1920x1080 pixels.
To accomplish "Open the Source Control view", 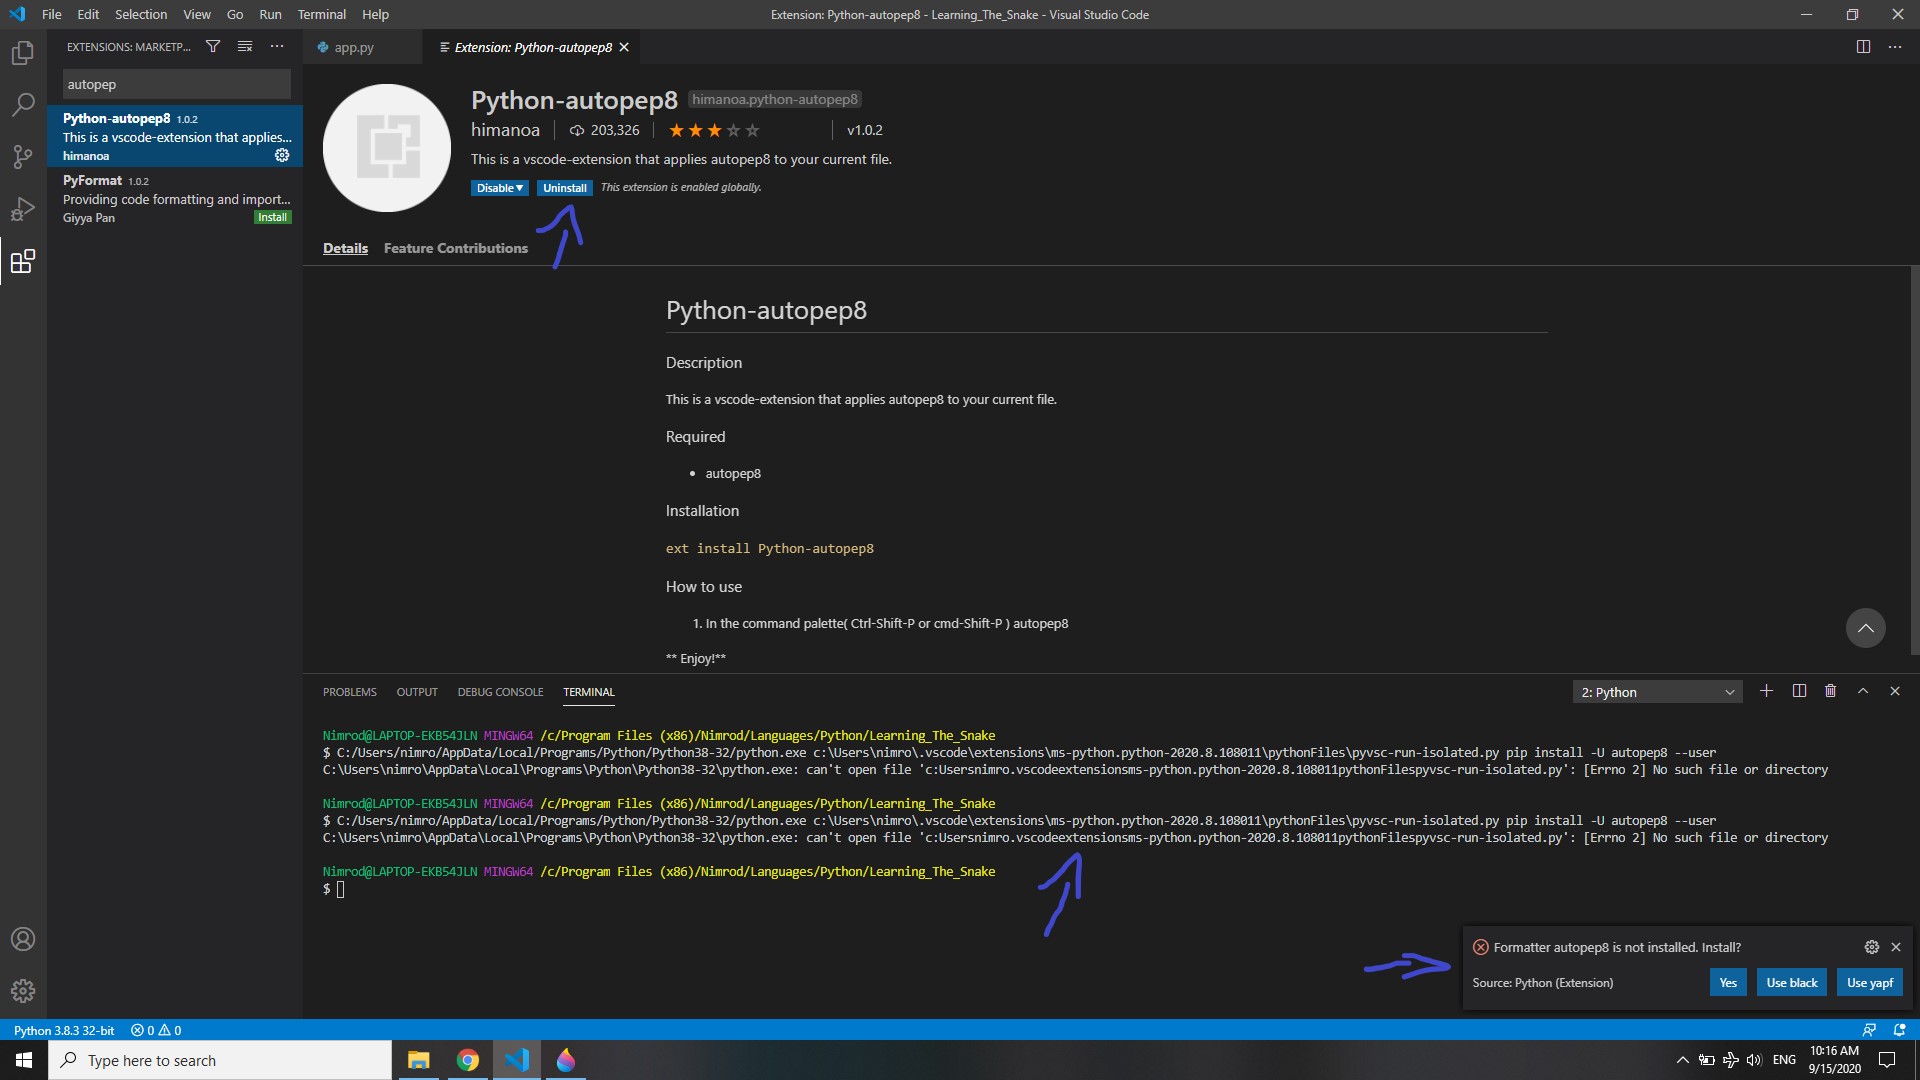I will click(22, 156).
